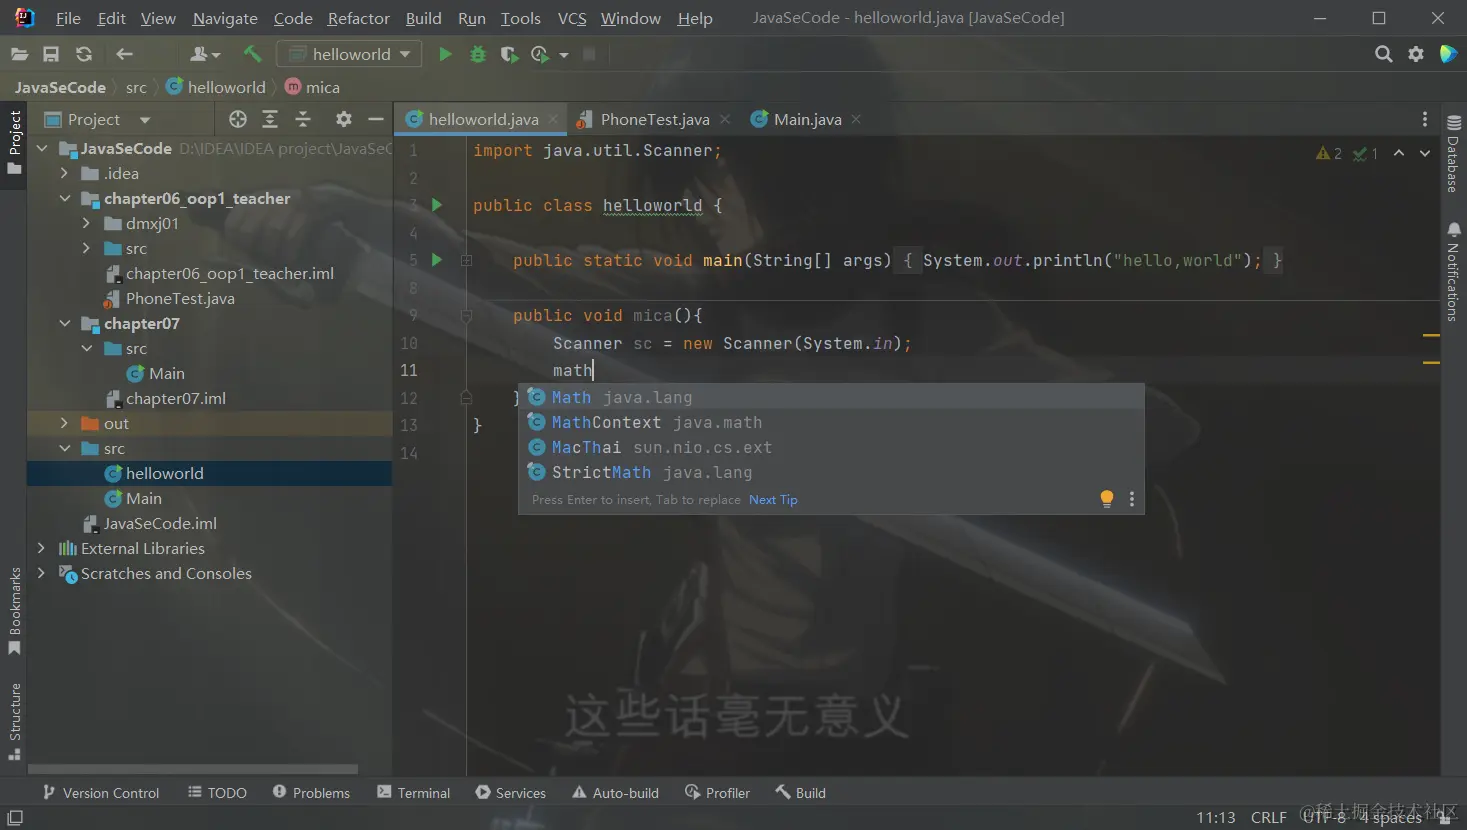The width and height of the screenshot is (1467, 830).
Task: Click Project panel horizontal scrollbar
Action: pos(193,769)
